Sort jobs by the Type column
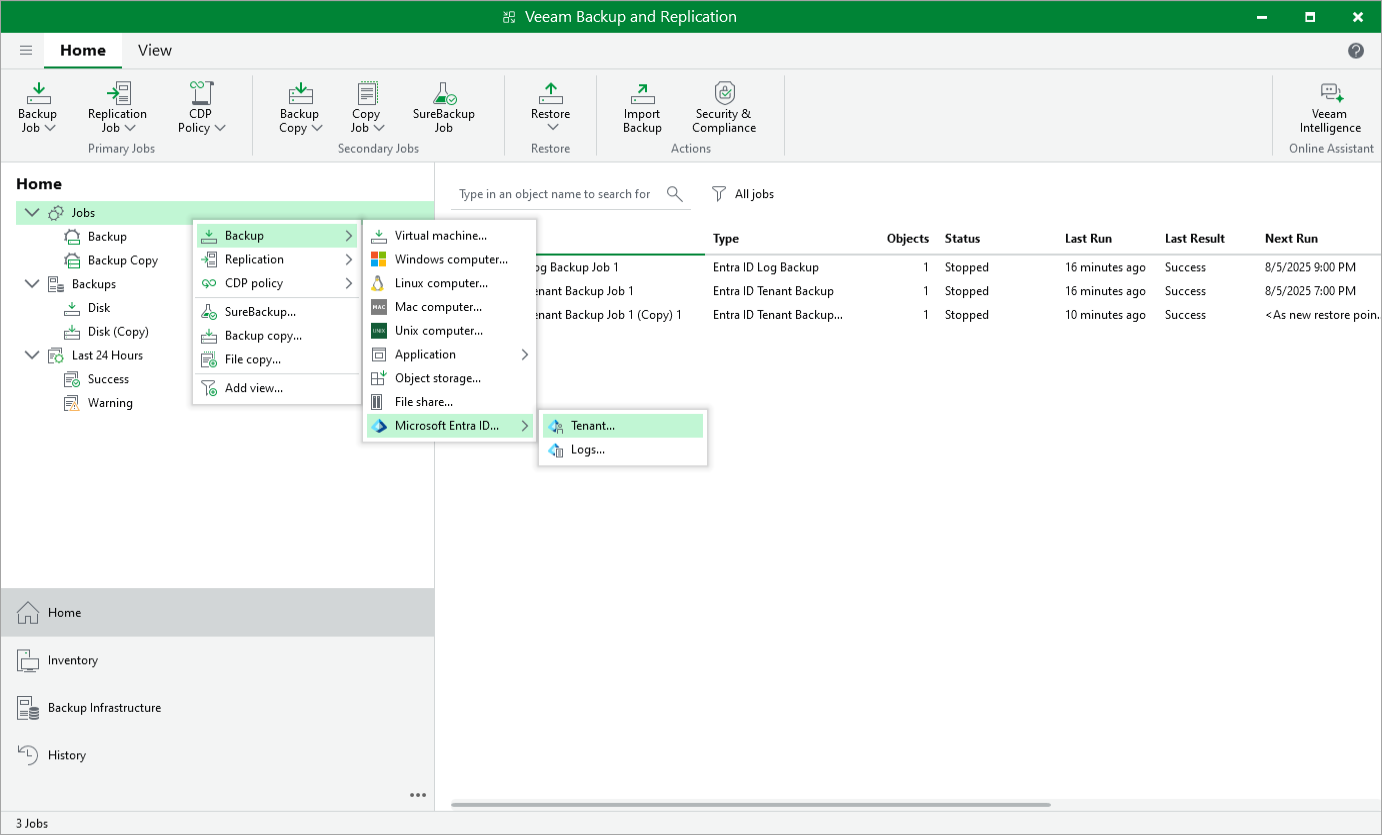Screen dimensions: 1382x835 pyautogui.click(x=726, y=239)
